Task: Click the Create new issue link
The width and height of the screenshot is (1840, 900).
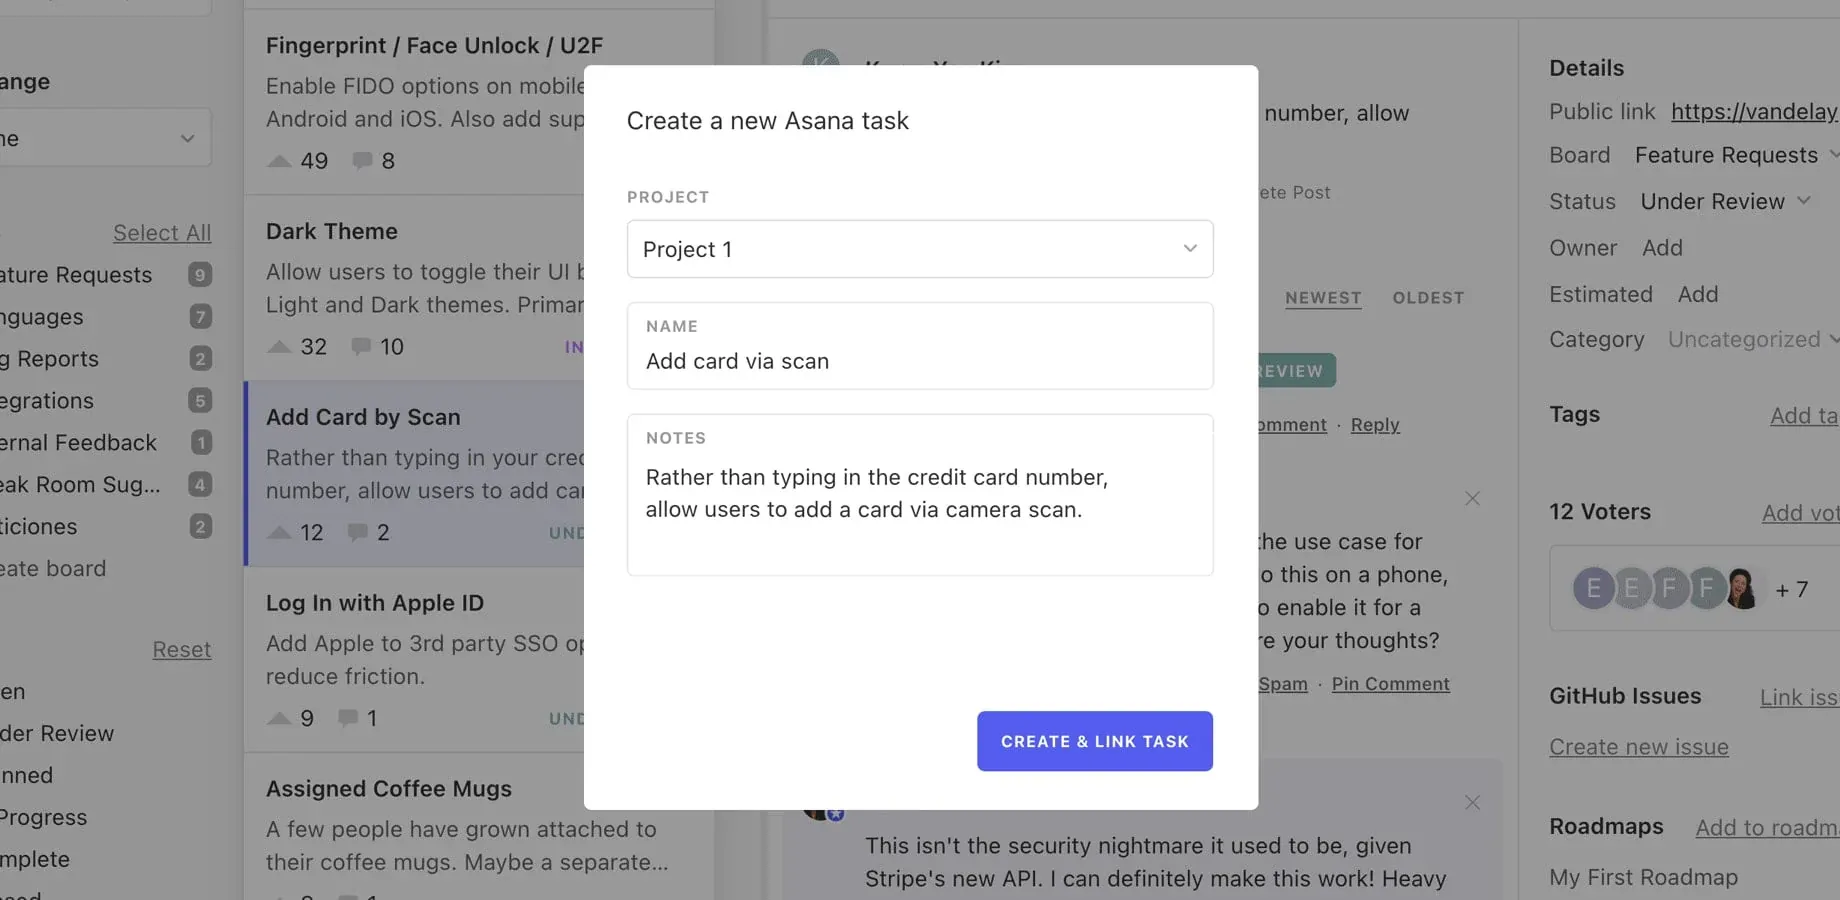Action: pos(1638,746)
